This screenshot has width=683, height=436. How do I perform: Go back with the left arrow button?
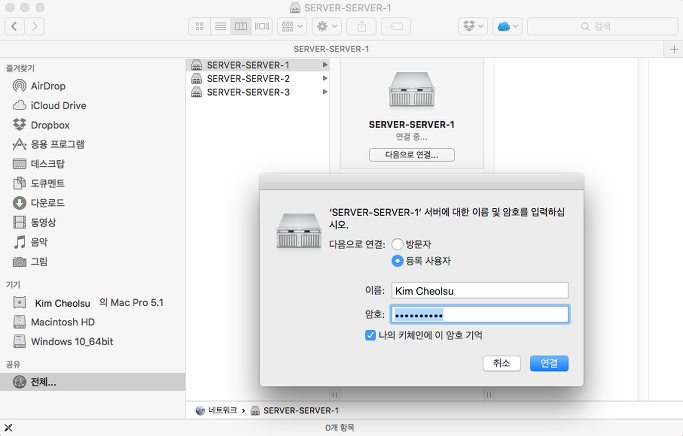click(14, 27)
